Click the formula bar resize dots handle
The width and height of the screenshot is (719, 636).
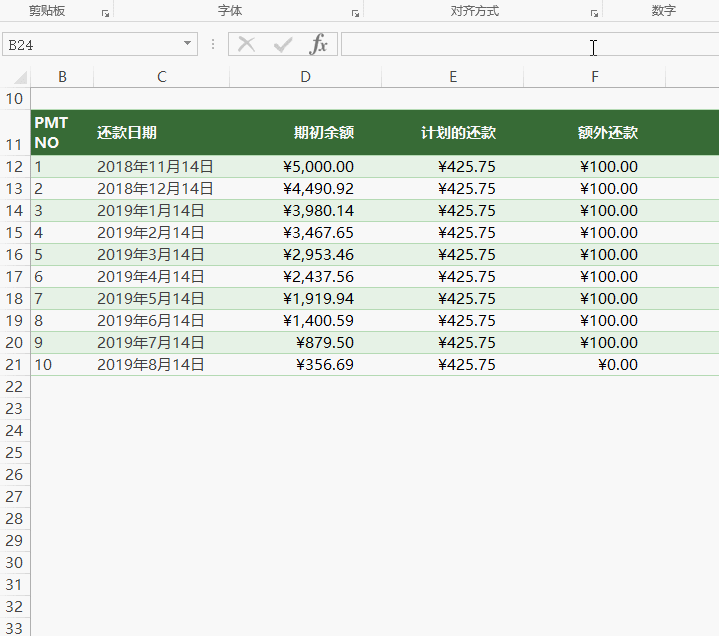(x=213, y=44)
